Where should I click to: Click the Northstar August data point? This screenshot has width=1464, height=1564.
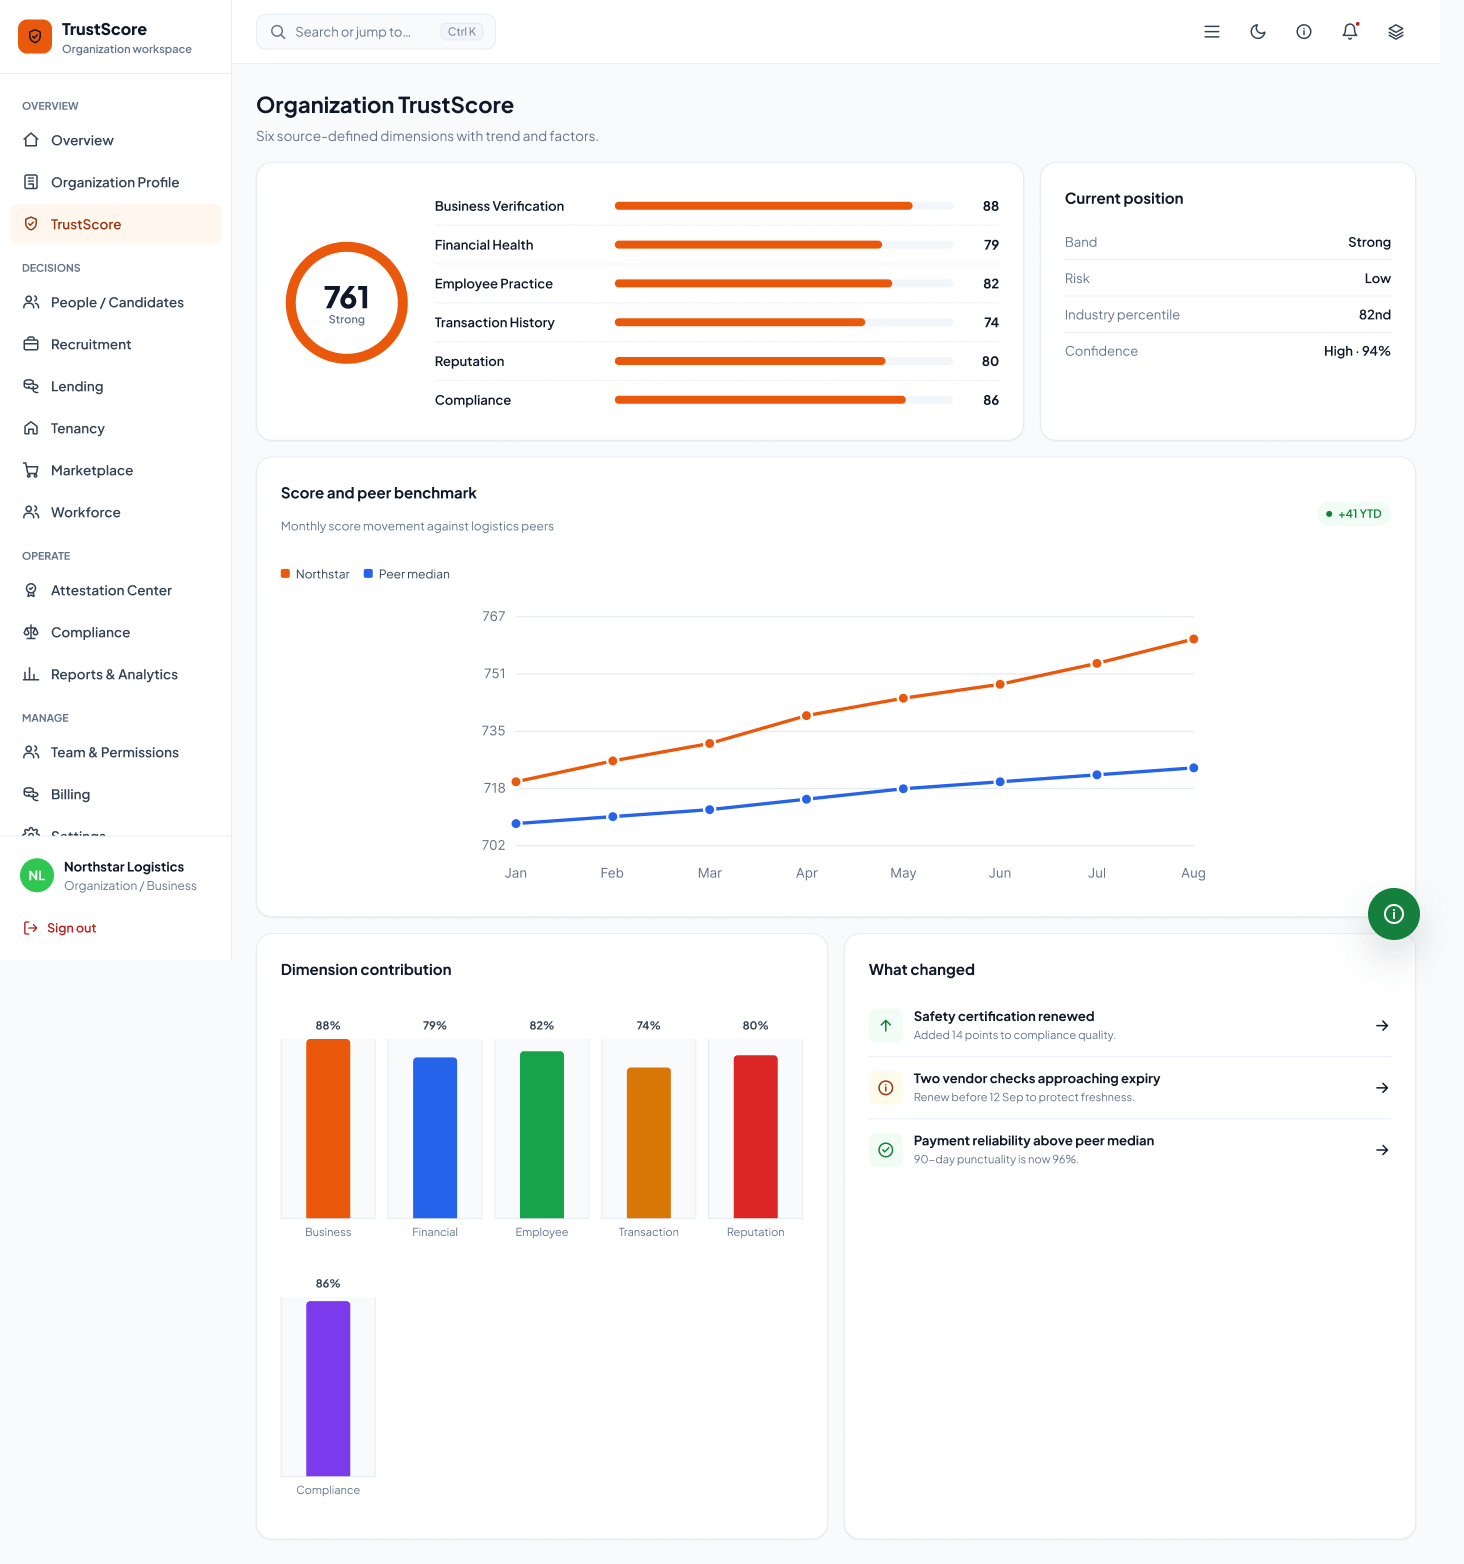[1193, 639]
